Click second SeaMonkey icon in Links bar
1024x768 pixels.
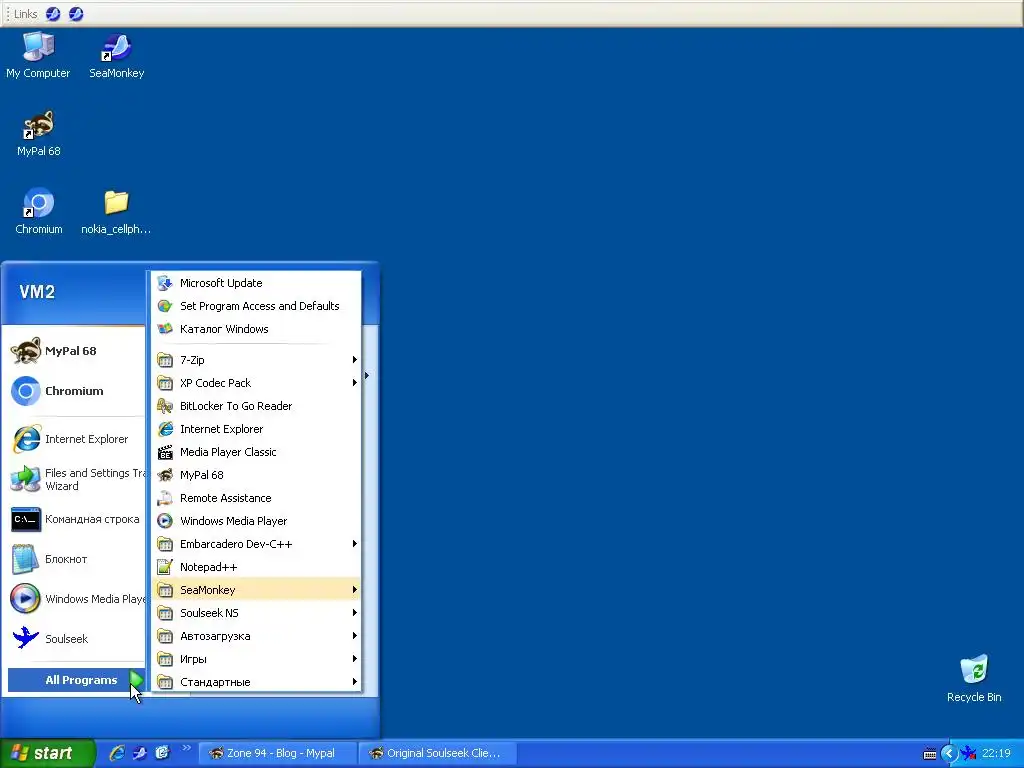[76, 14]
